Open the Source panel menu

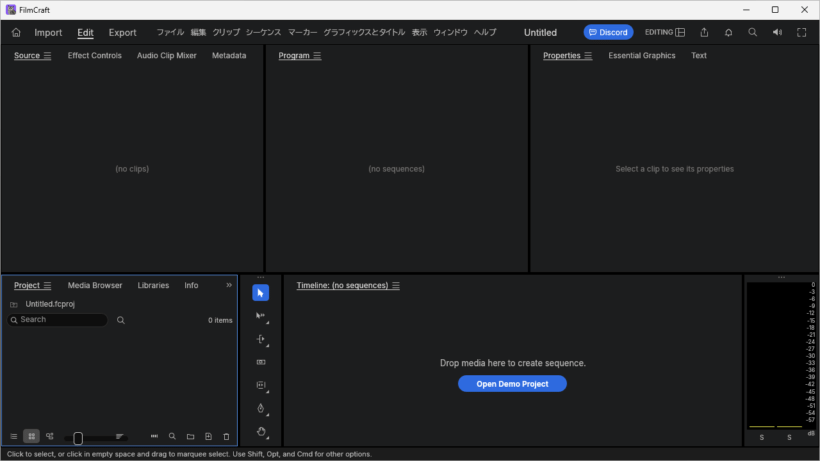coord(48,55)
